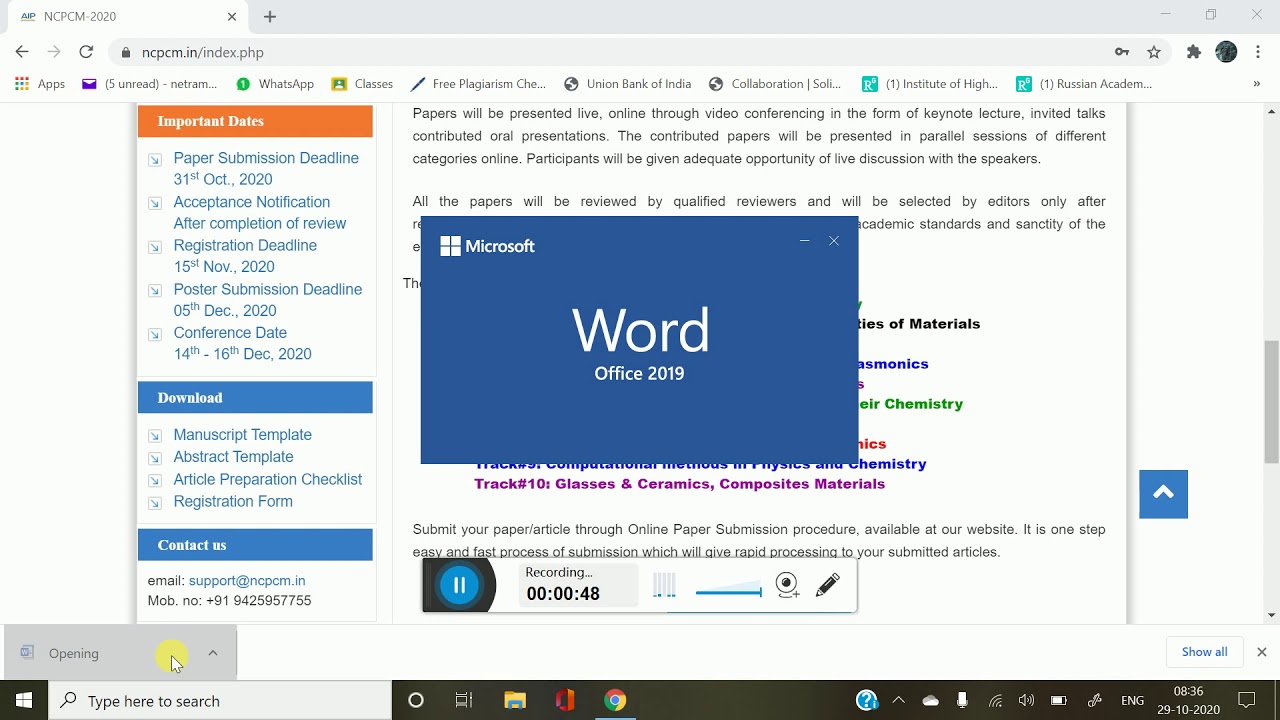The height and width of the screenshot is (720, 1280).
Task: Click the recorder audio level meter
Action: pos(664,586)
